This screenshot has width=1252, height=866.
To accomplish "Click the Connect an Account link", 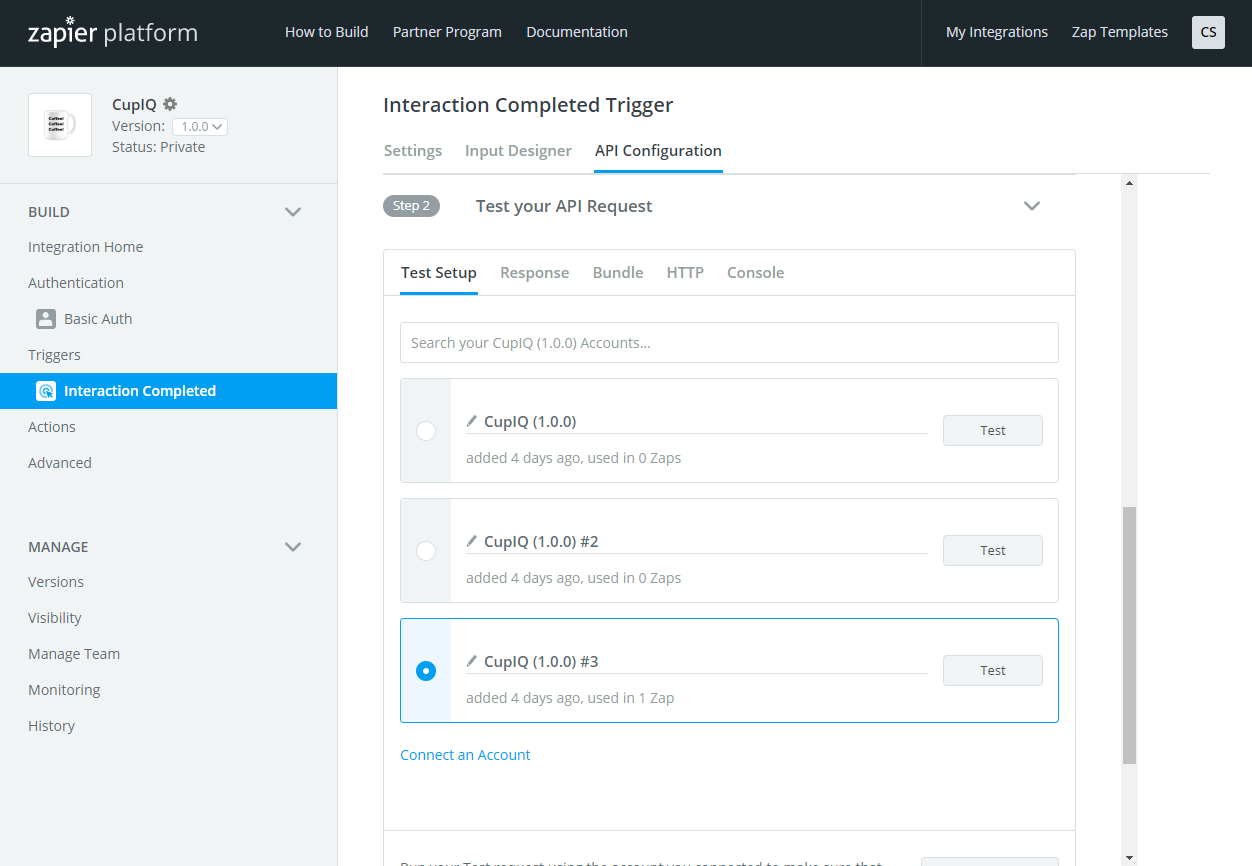I will click(x=465, y=755).
